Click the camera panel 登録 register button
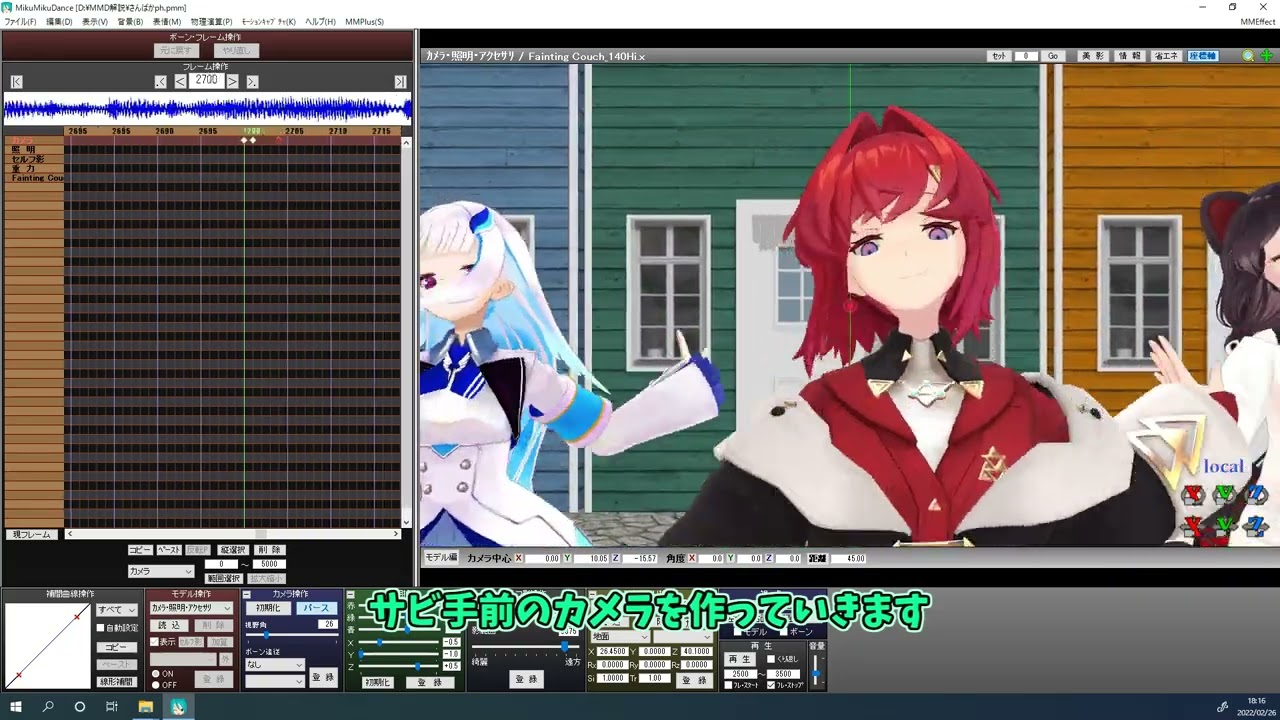Image resolution: width=1280 pixels, height=720 pixels. point(322,677)
